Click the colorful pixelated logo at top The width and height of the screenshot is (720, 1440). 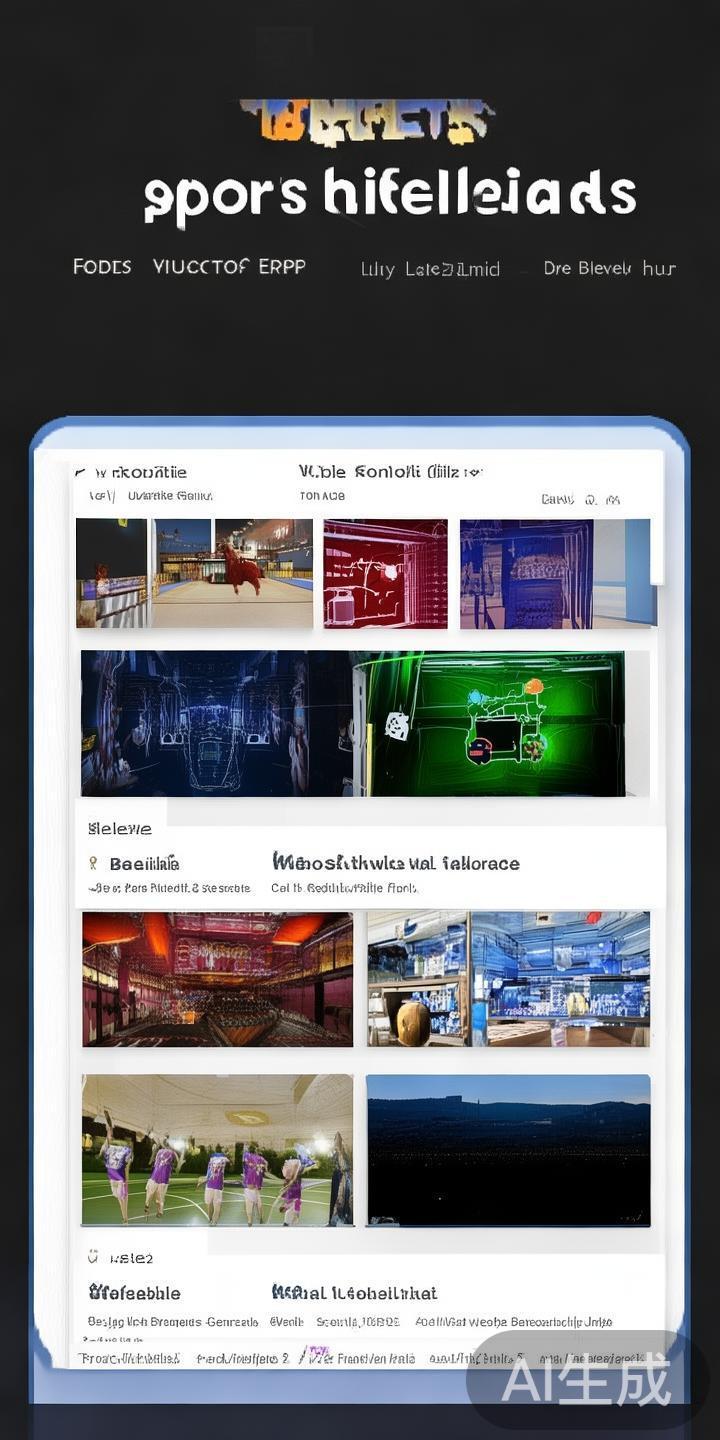coord(366,122)
